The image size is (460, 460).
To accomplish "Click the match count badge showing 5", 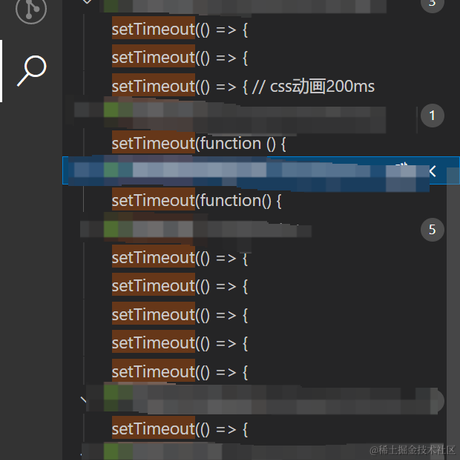I will 432,229.
